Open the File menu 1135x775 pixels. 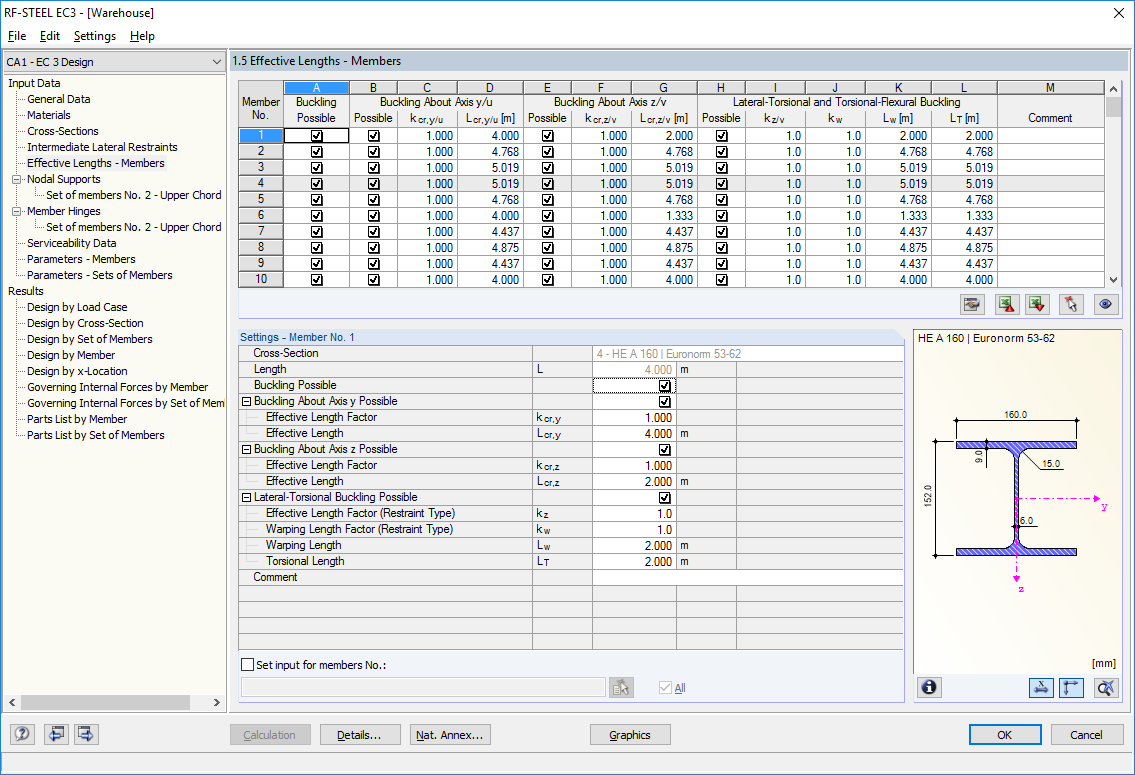tap(17, 36)
